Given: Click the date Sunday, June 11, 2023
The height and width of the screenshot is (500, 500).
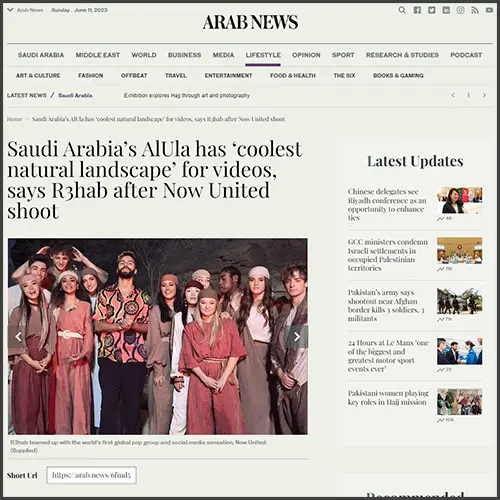Looking at the screenshot, I should click(x=79, y=10).
